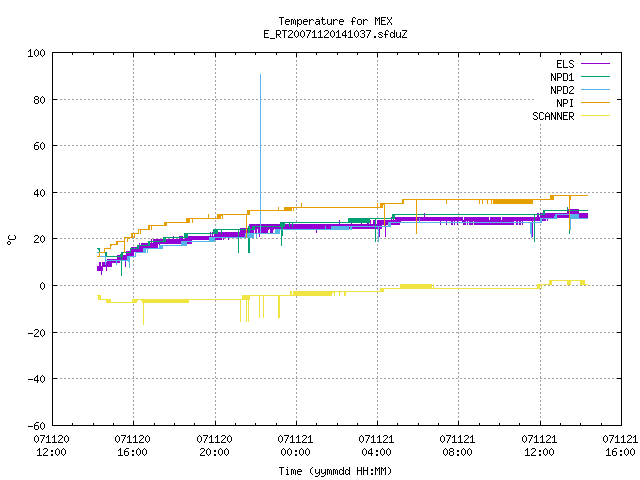Click the y-axis value 20
Viewport: 640px width, 480px height.
(39, 239)
